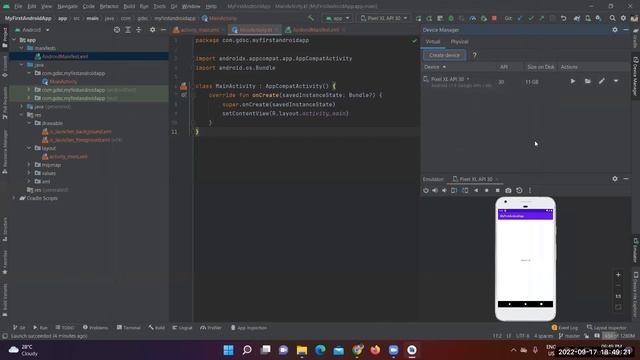The width and height of the screenshot is (640, 360).
Task: Click the red Stop button in toolbar
Action: pyautogui.click(x=494, y=18)
